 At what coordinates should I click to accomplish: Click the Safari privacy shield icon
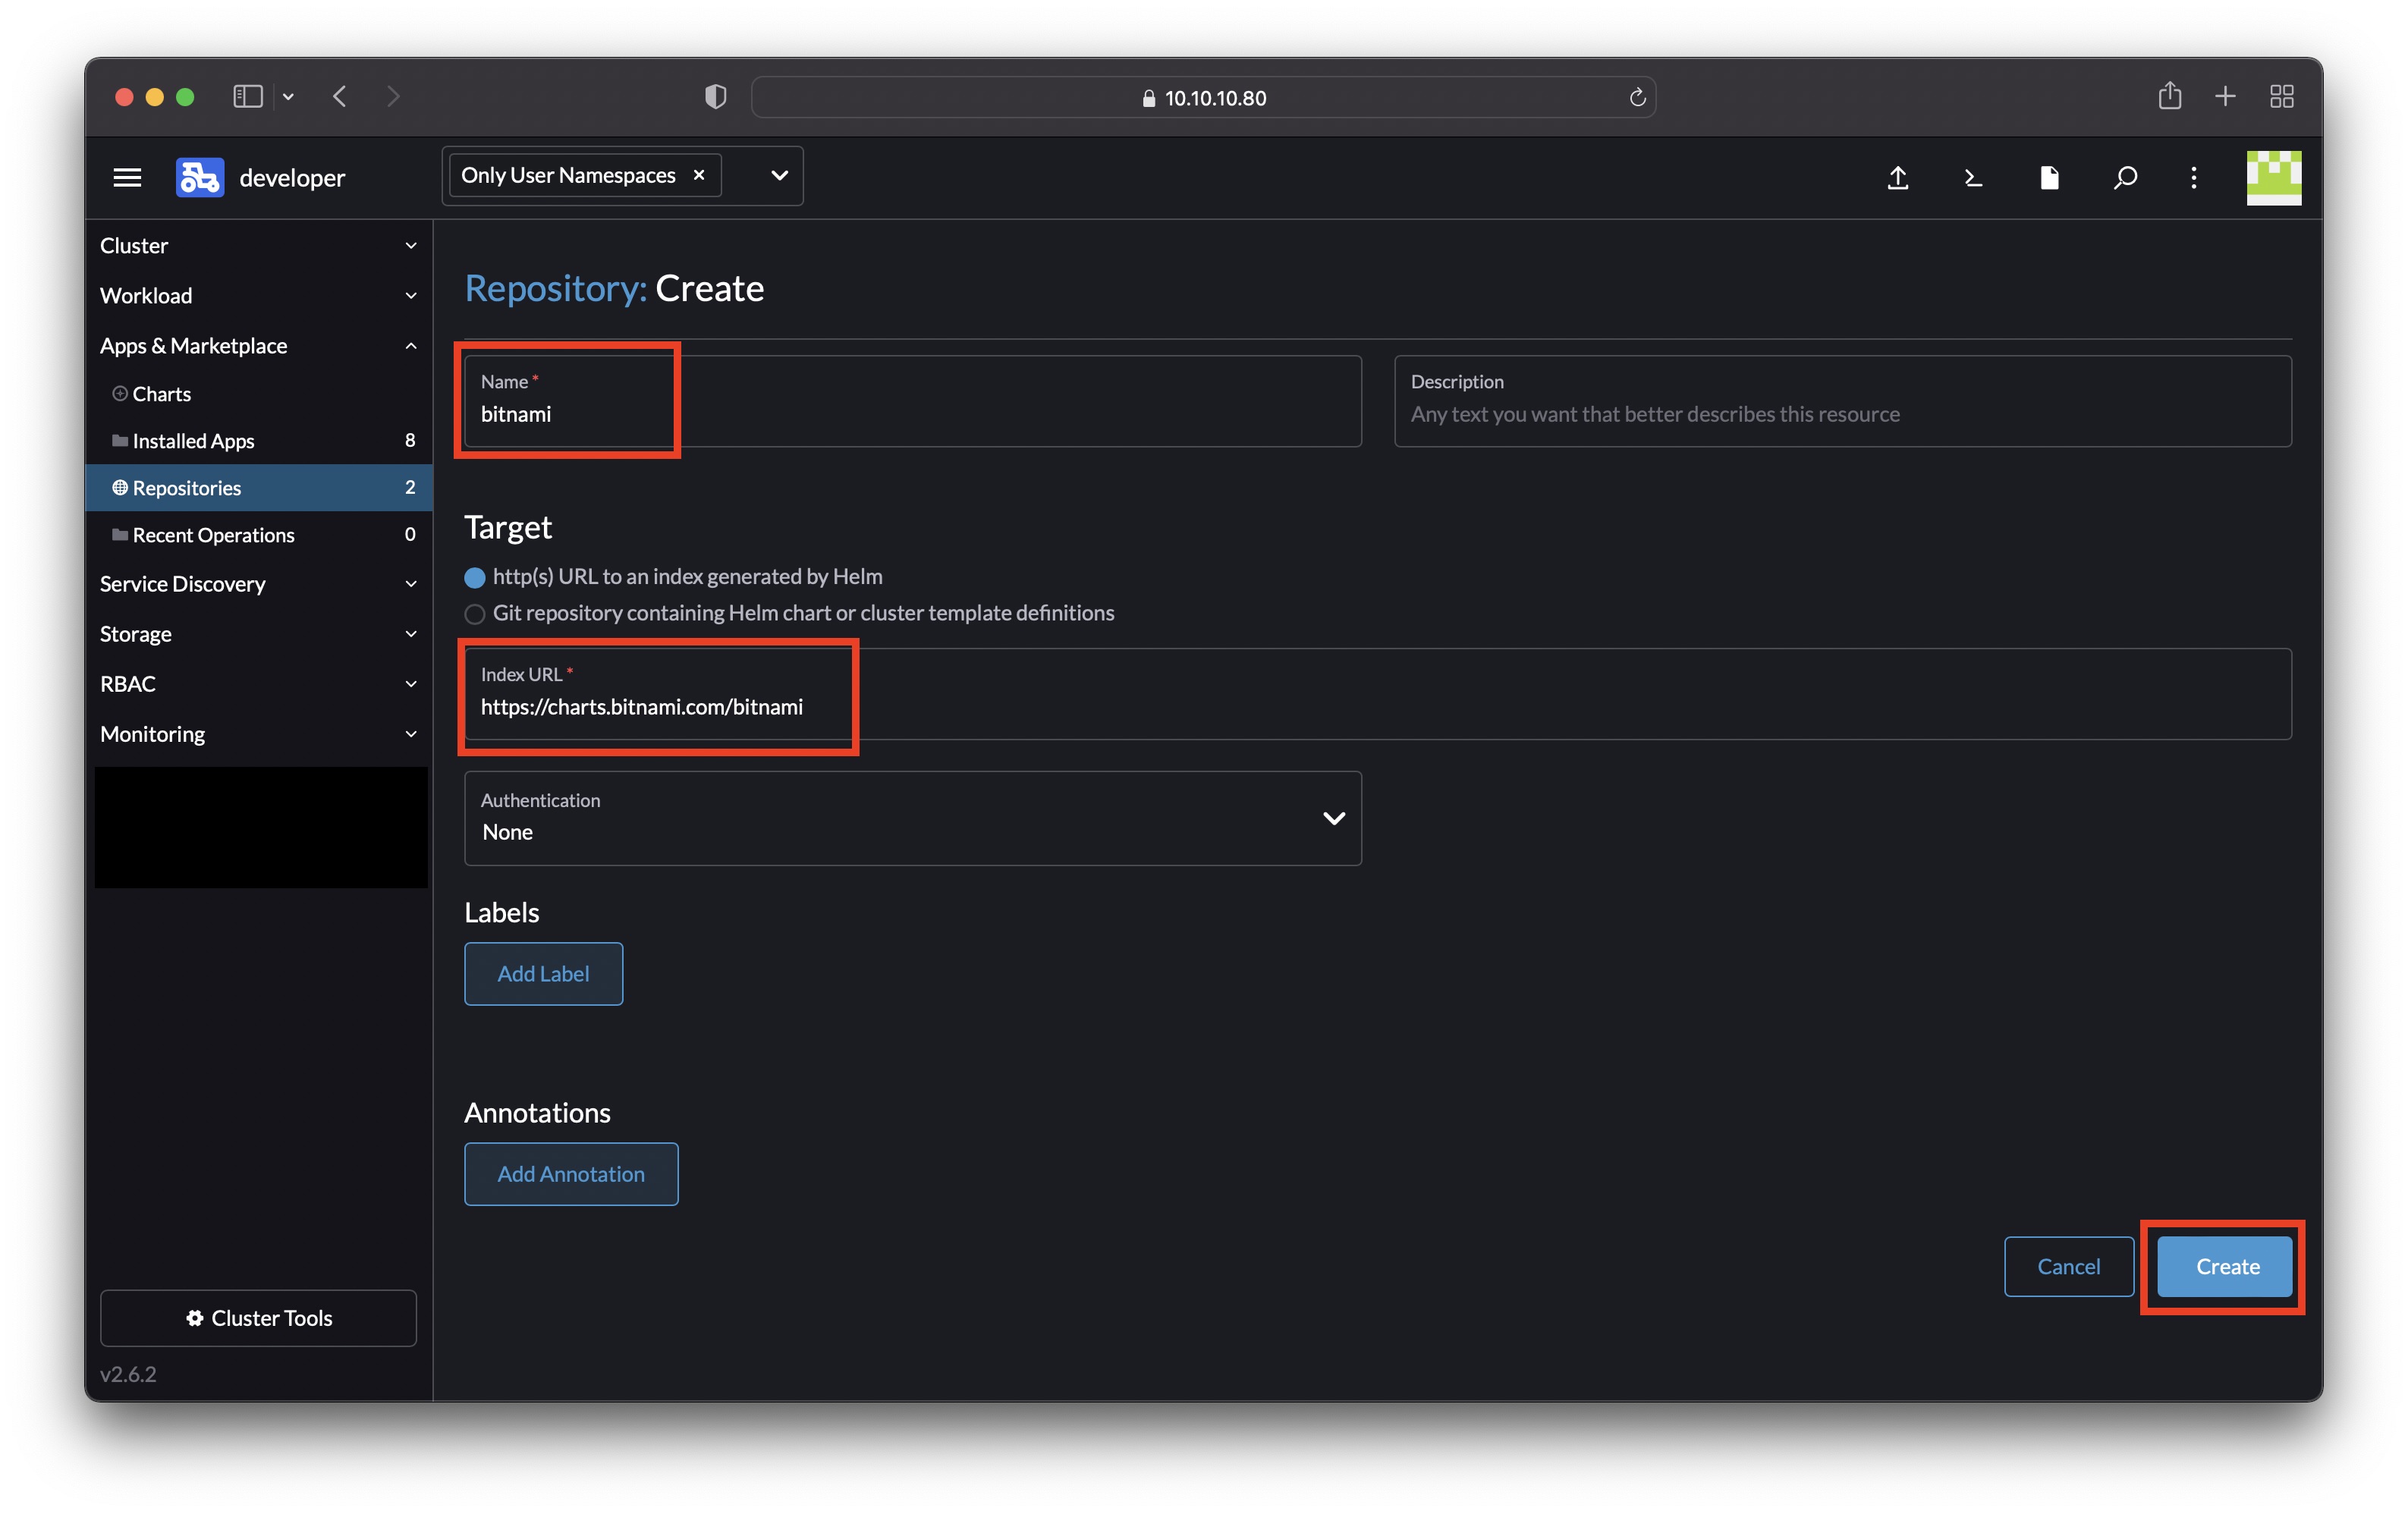click(x=715, y=97)
